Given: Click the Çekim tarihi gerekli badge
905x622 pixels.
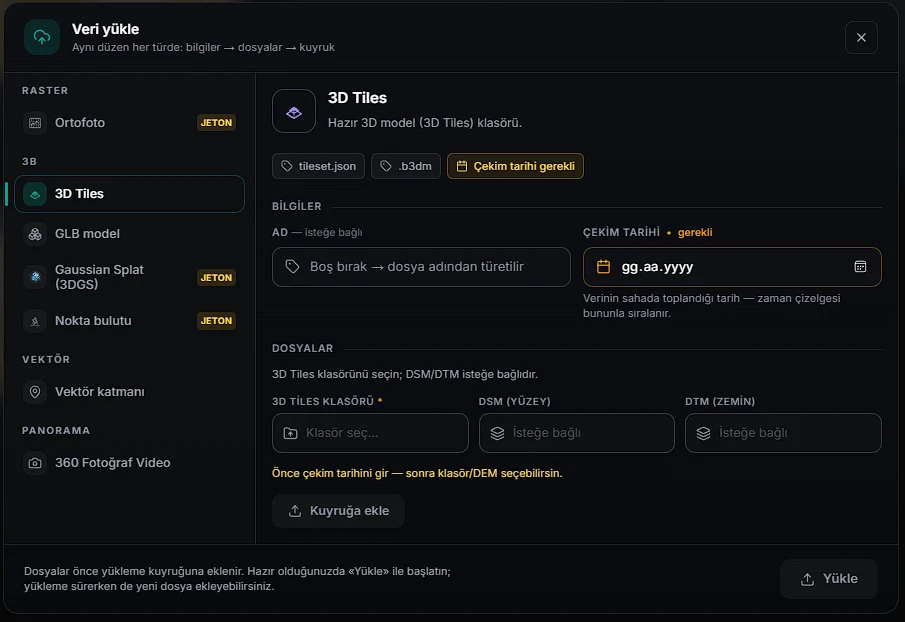Looking at the screenshot, I should pyautogui.click(x=515, y=166).
